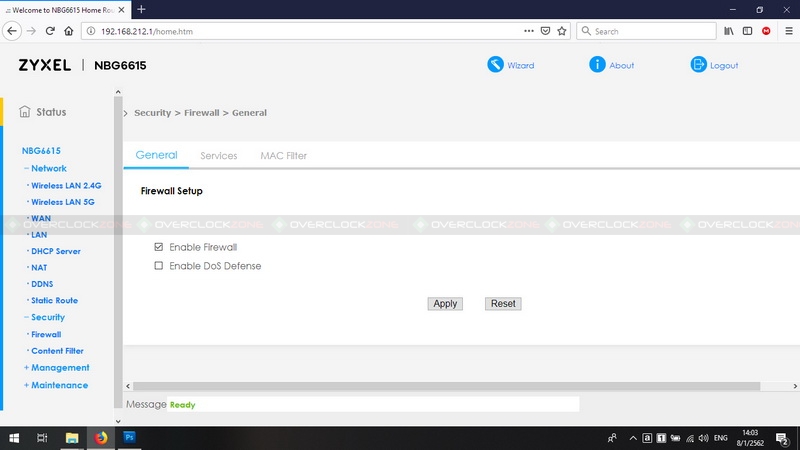Check Enable DoS Defense checkbox
800x450 pixels.
click(159, 266)
